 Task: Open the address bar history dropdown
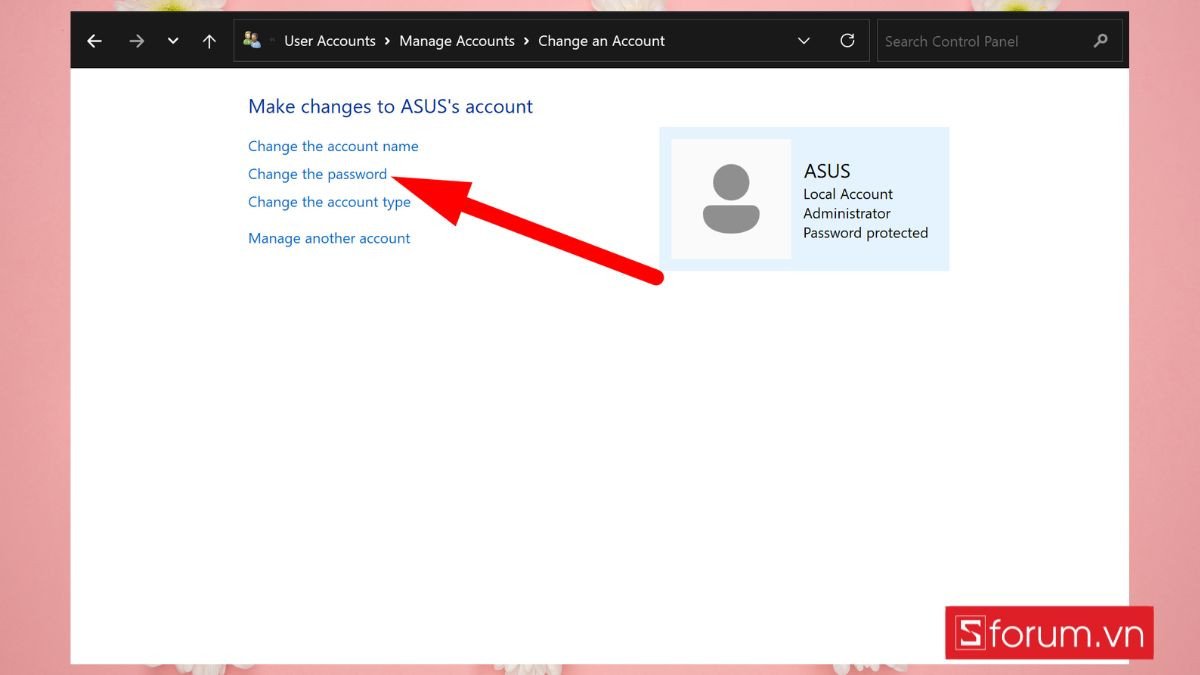pyautogui.click(x=803, y=40)
